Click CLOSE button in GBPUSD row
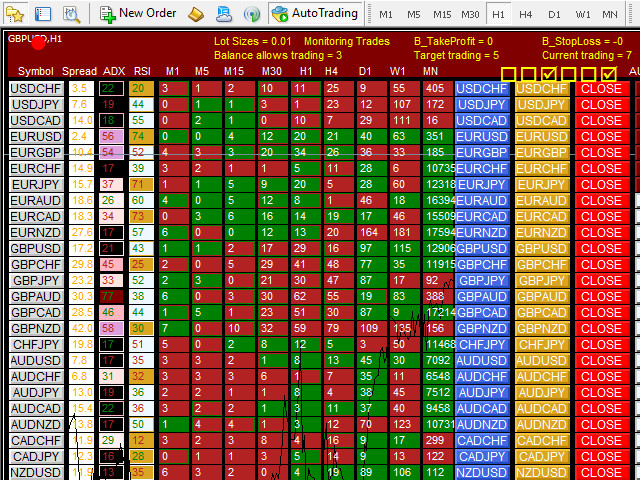The height and width of the screenshot is (480, 640). 602,249
